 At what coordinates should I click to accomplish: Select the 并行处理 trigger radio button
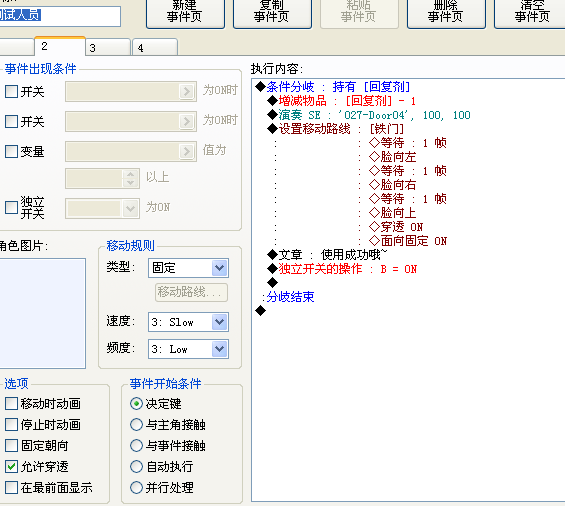136,487
